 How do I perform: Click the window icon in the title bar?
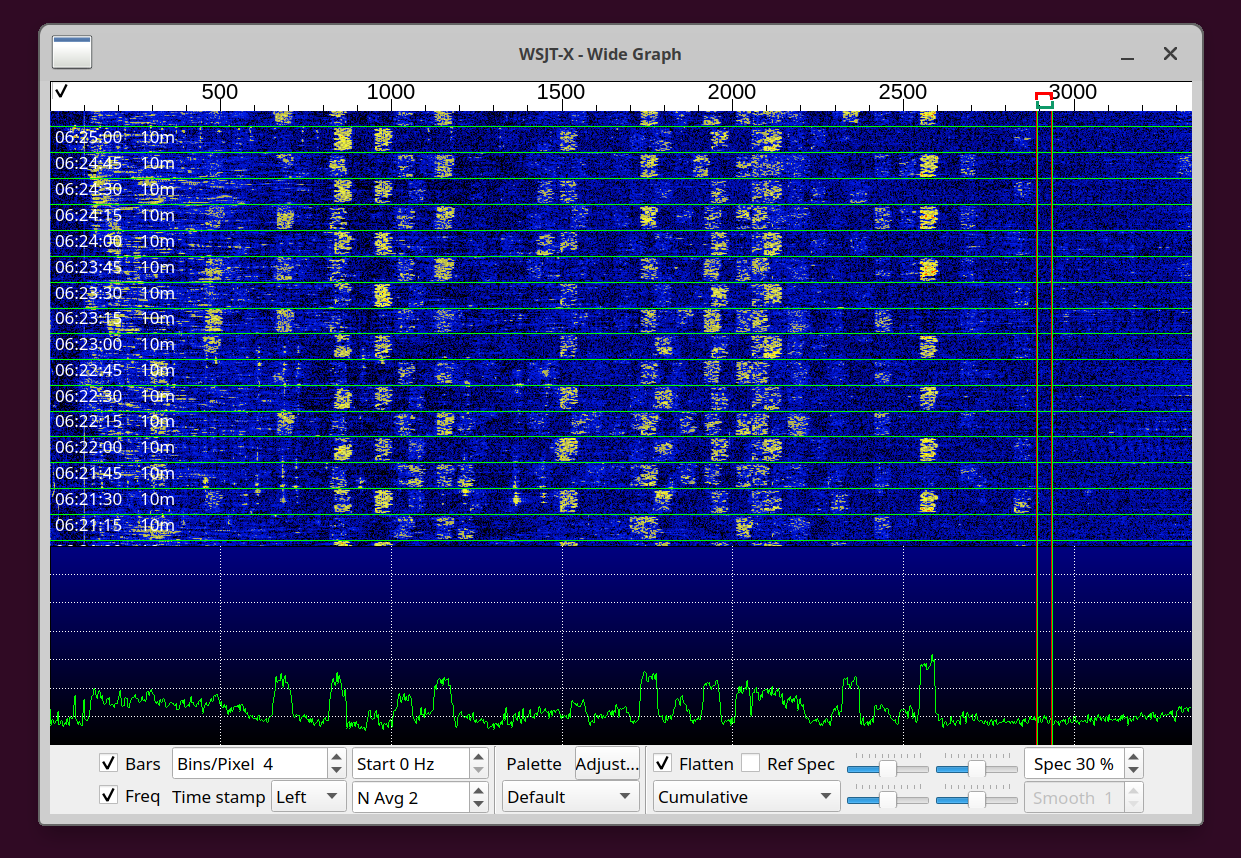pyautogui.click(x=71, y=52)
